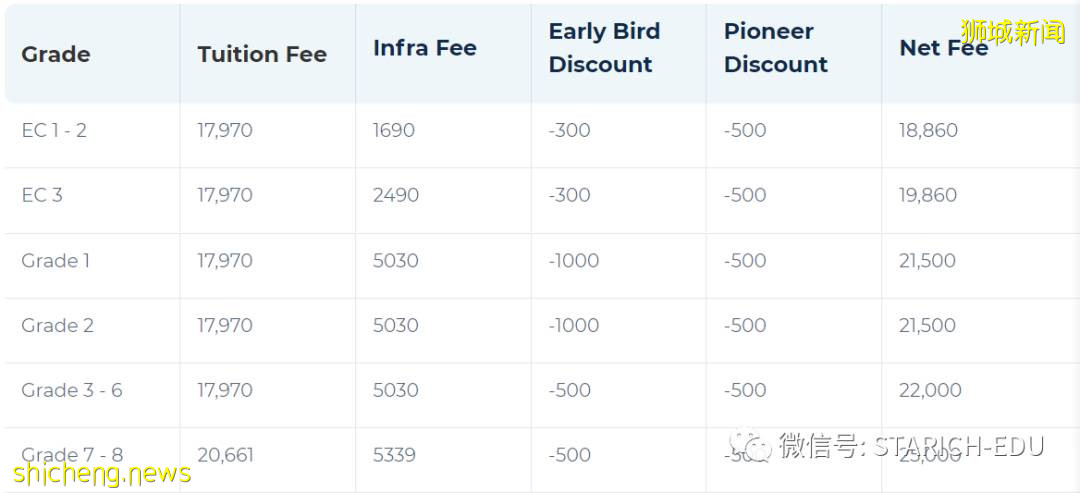Select the 19,860 net fee value
This screenshot has width=1080, height=493.
point(928,195)
